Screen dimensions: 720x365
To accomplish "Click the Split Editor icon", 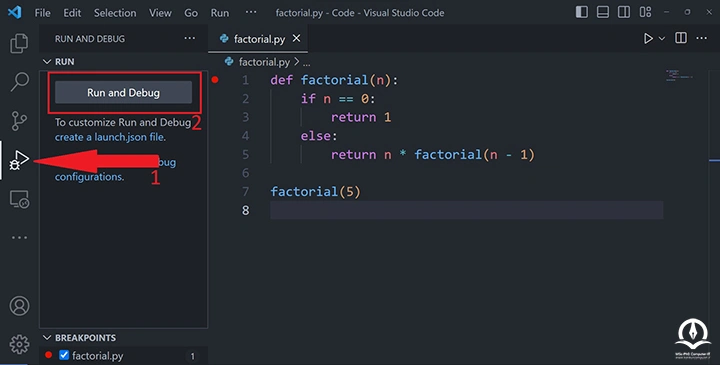I will (681, 38).
